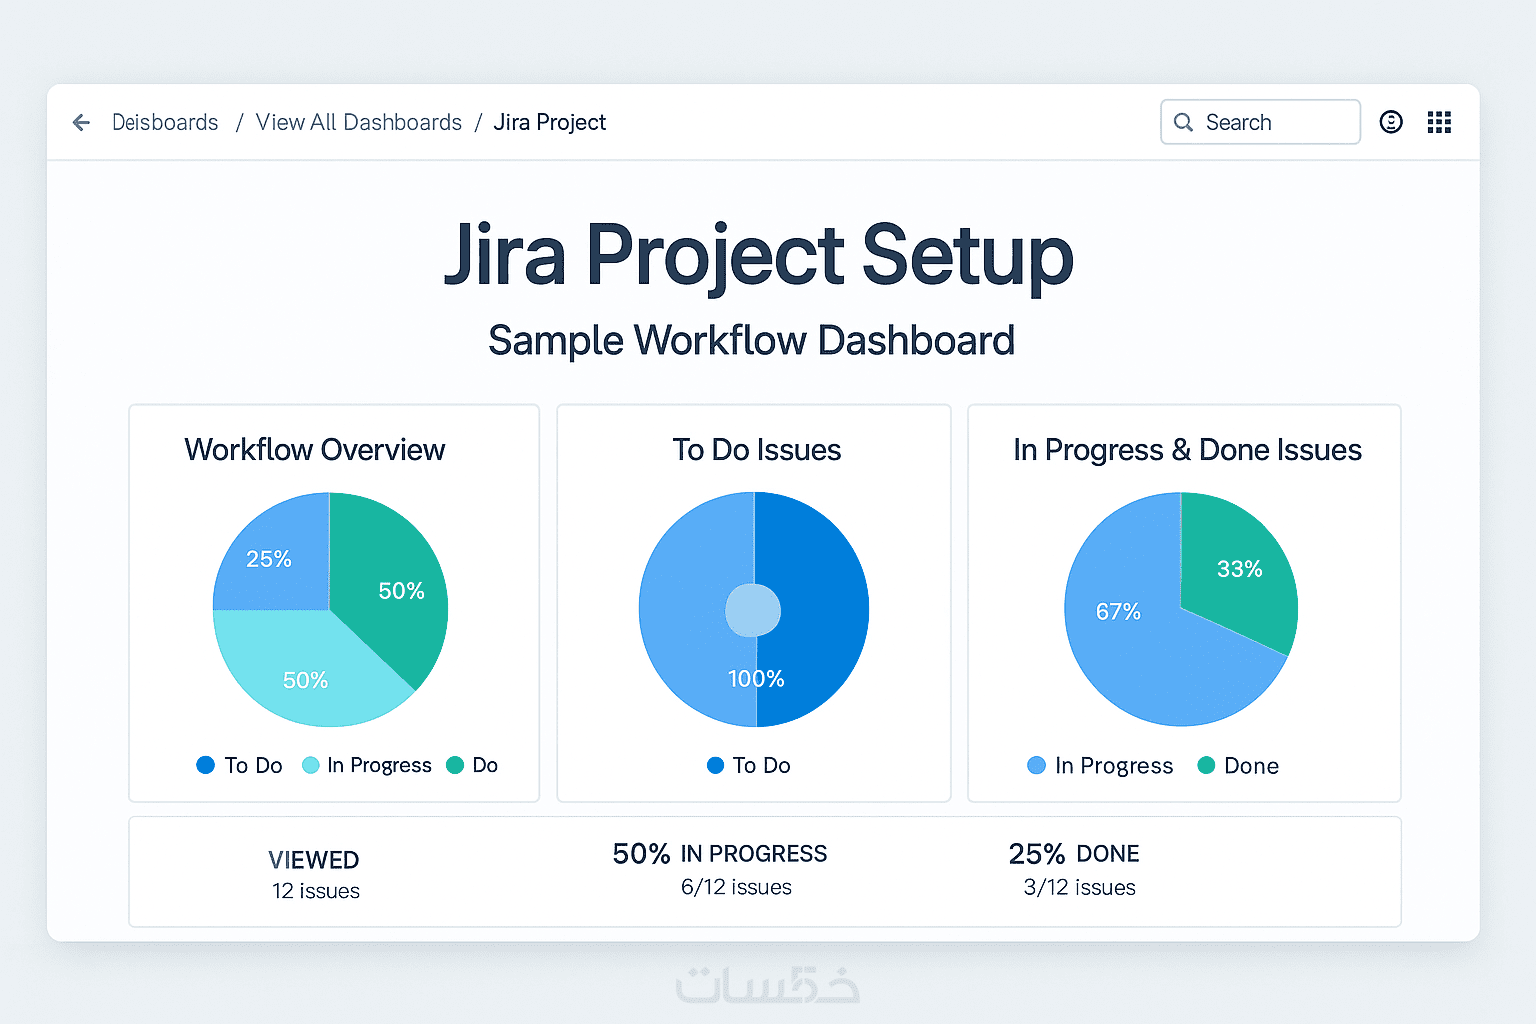Open the smiley face feedback icon
1536x1024 pixels.
coord(1391,122)
